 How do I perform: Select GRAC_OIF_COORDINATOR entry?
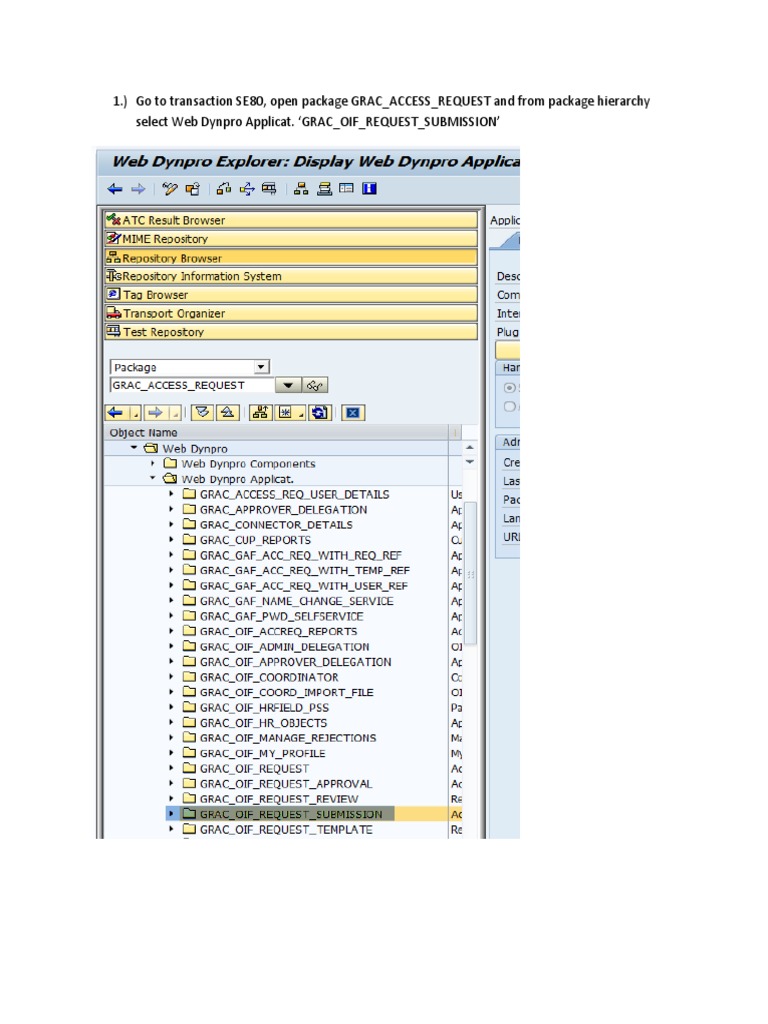(269, 677)
